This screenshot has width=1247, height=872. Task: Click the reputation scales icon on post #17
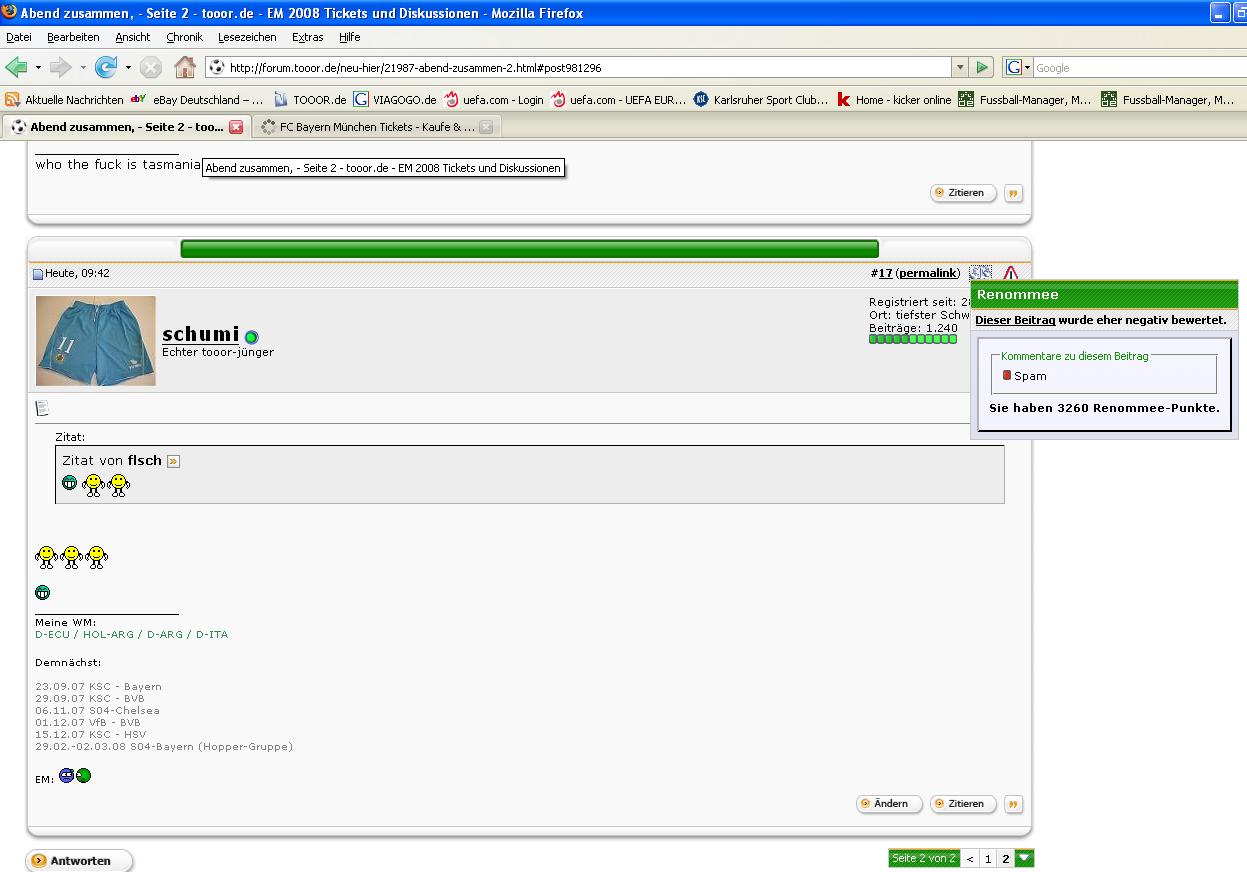tap(980, 273)
